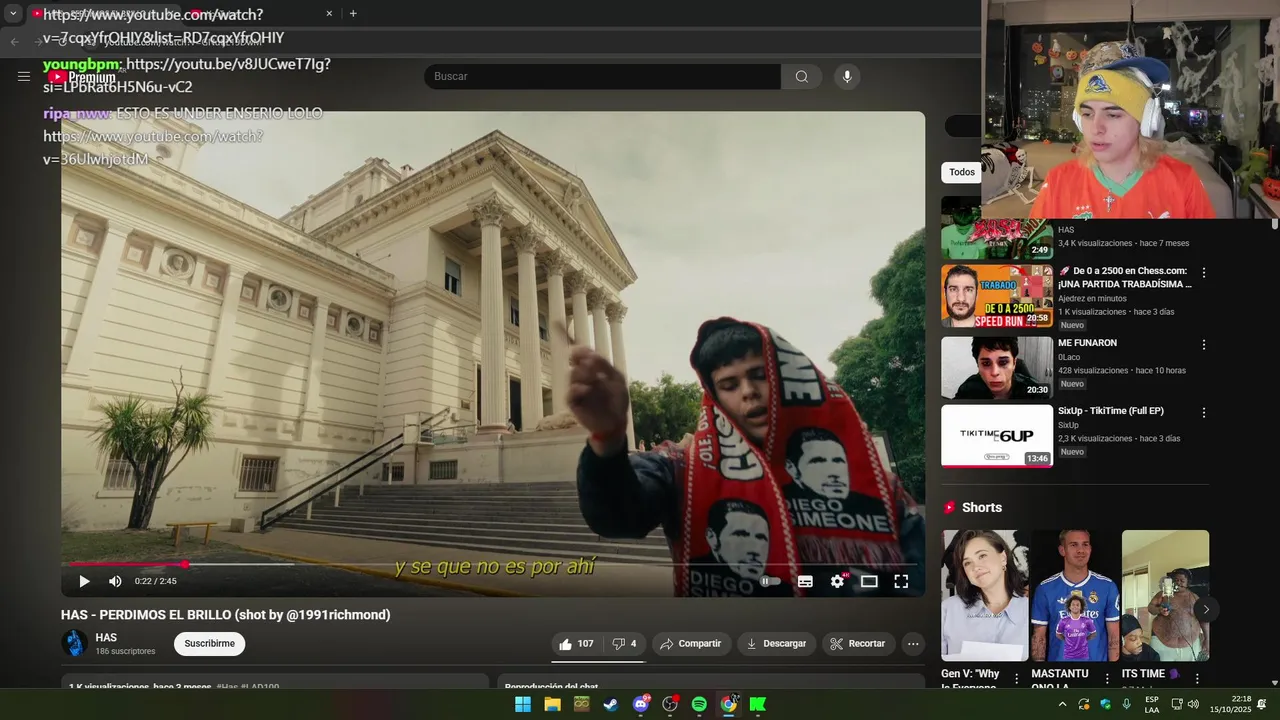The height and width of the screenshot is (720, 1280).
Task: Open options for the ITS TIME short
Action: (x=1197, y=679)
